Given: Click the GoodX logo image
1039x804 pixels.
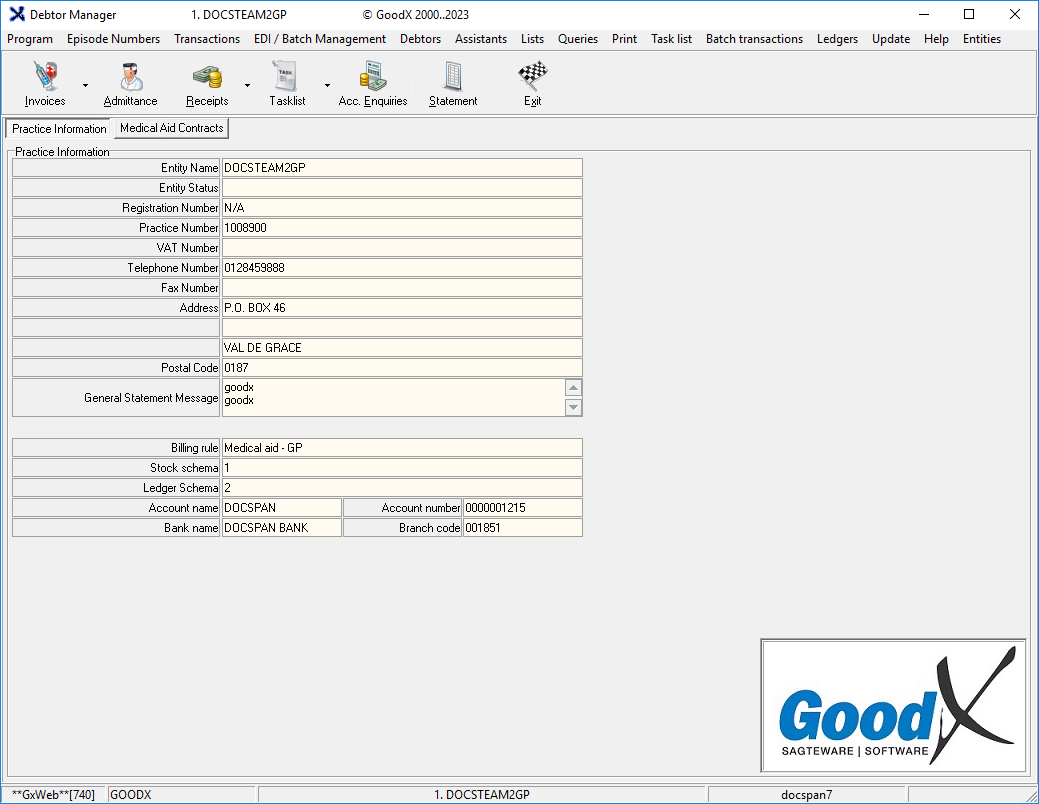Looking at the screenshot, I should click(x=893, y=706).
